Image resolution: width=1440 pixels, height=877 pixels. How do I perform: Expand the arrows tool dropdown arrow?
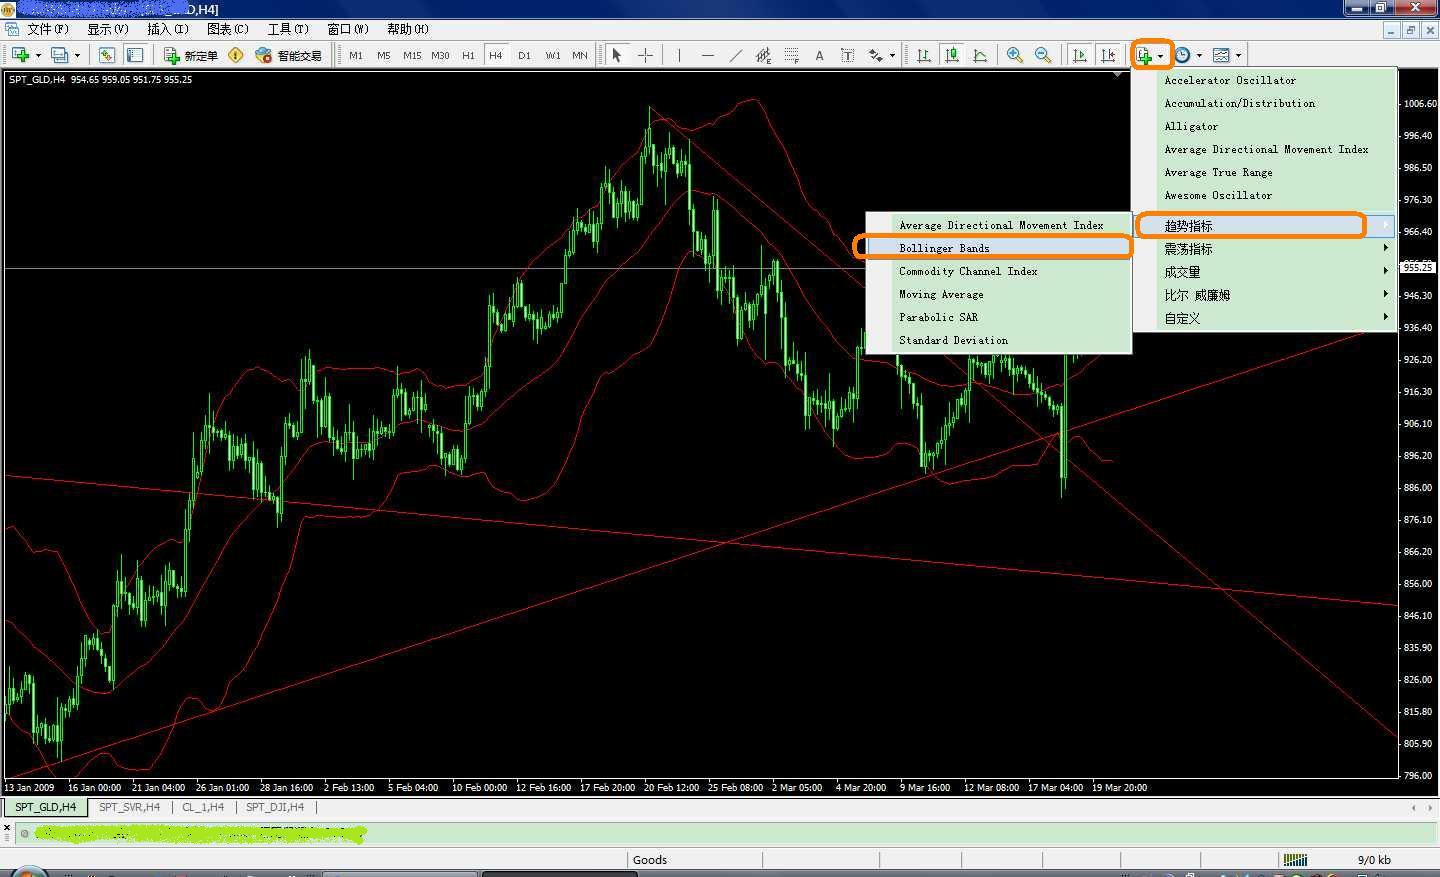tap(892, 55)
